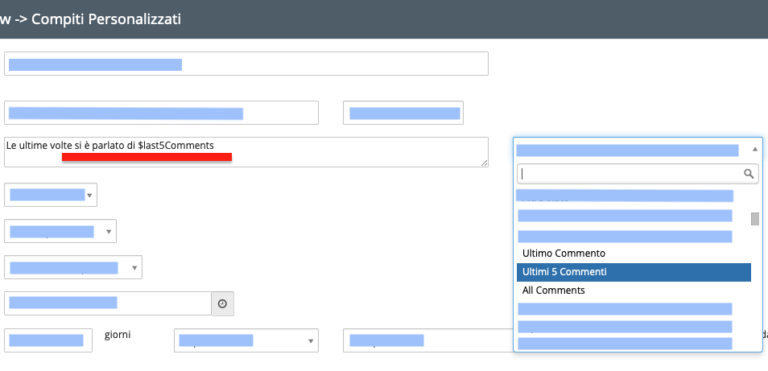Click the Compiti Personalizzati header title

[106, 19]
